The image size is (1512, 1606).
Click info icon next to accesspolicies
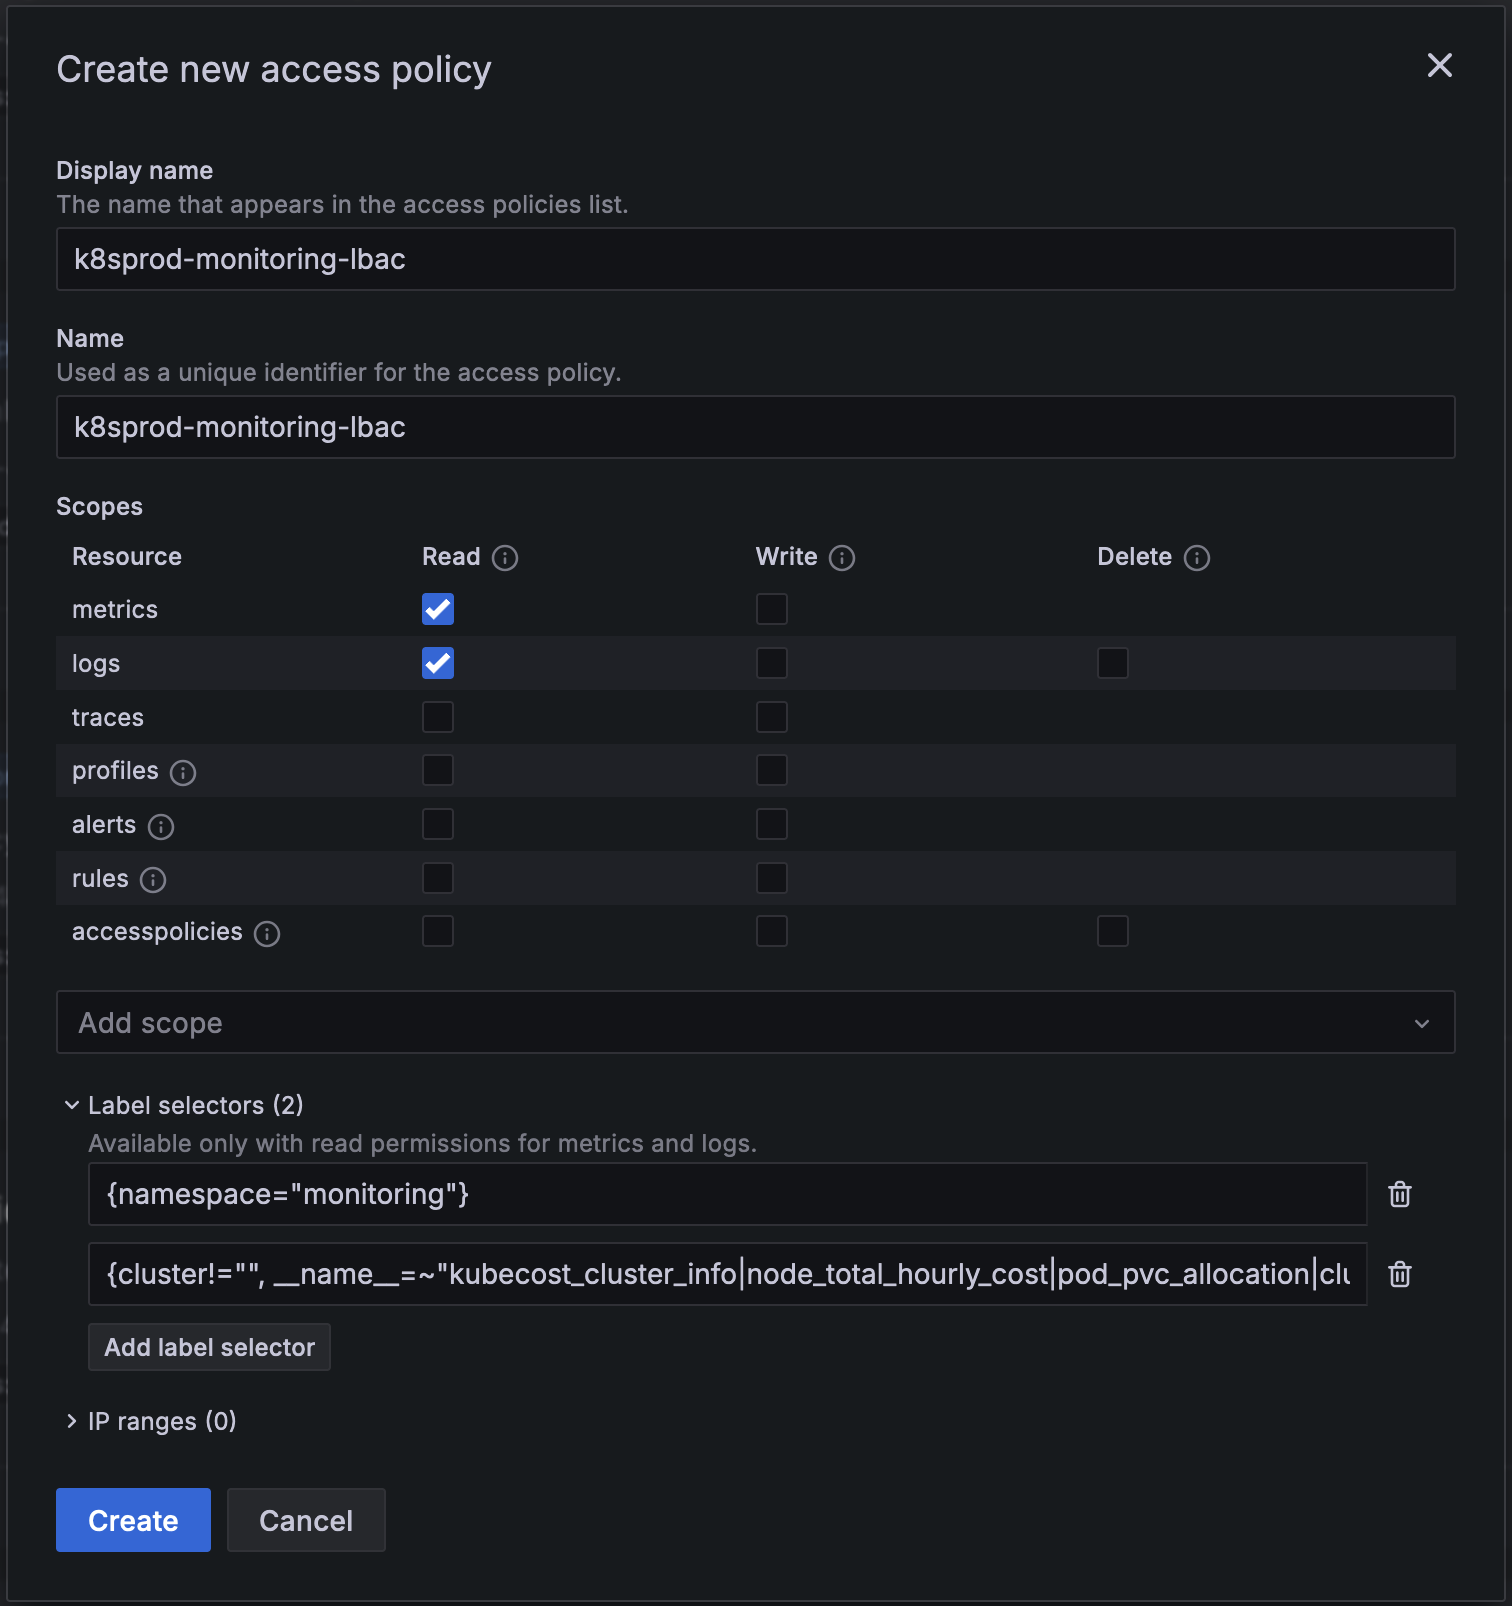(267, 934)
